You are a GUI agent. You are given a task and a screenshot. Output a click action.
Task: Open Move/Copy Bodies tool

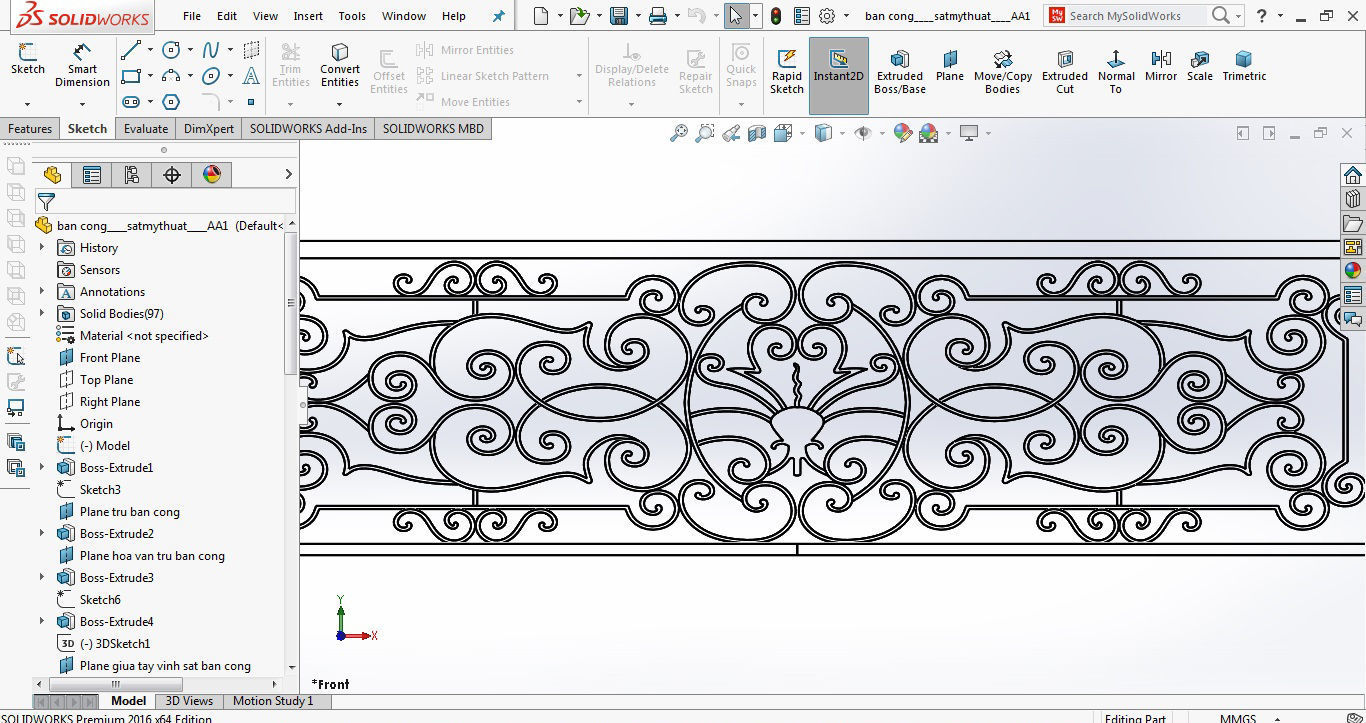pos(1003,70)
